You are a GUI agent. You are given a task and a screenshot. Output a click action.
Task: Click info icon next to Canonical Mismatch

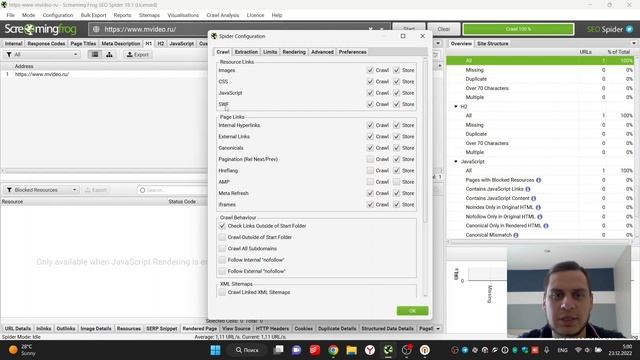click(516, 235)
